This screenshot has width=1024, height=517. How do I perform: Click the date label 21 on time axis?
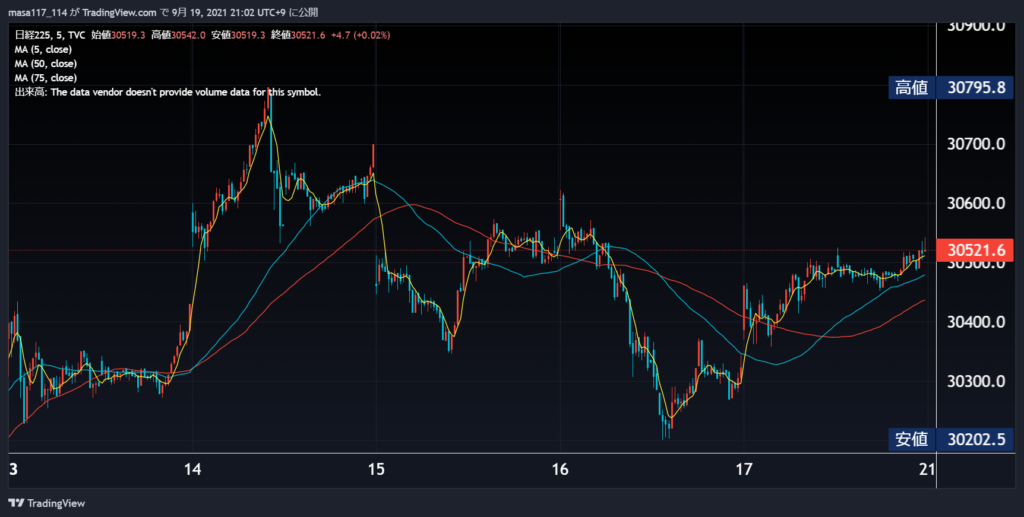pos(927,469)
